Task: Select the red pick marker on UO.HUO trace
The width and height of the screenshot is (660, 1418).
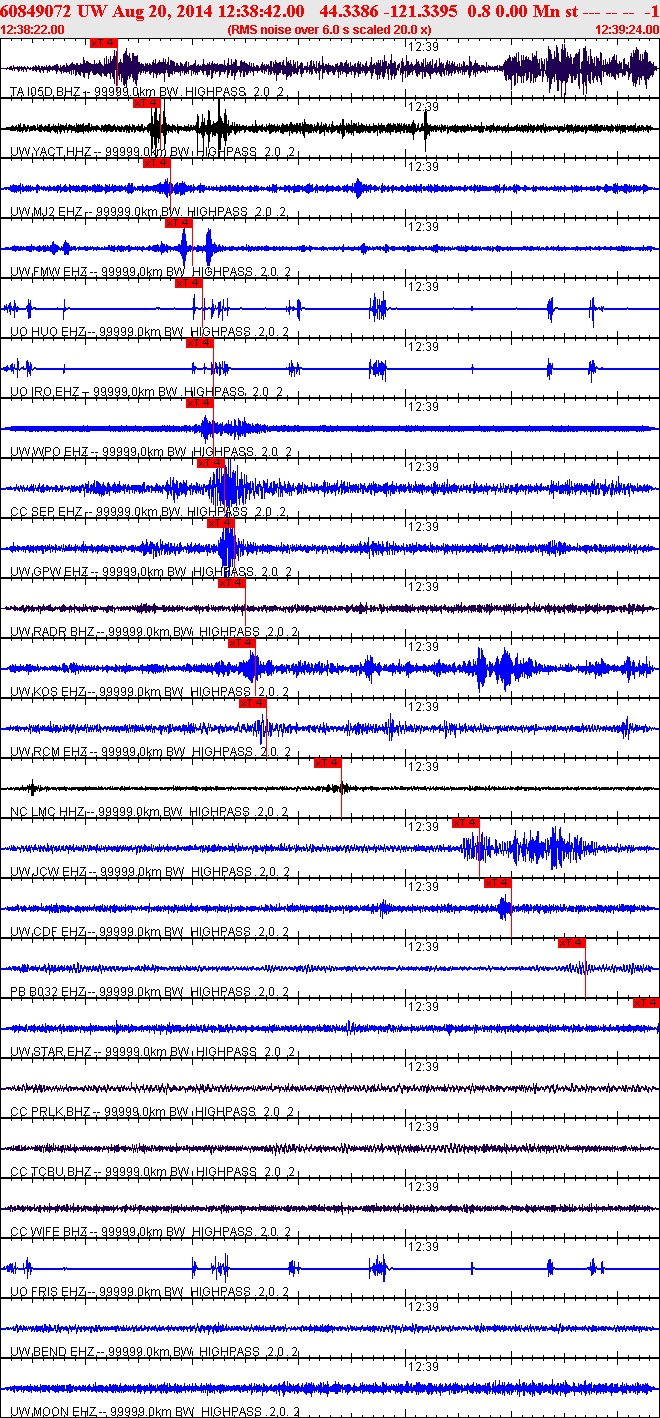Action: tap(190, 283)
